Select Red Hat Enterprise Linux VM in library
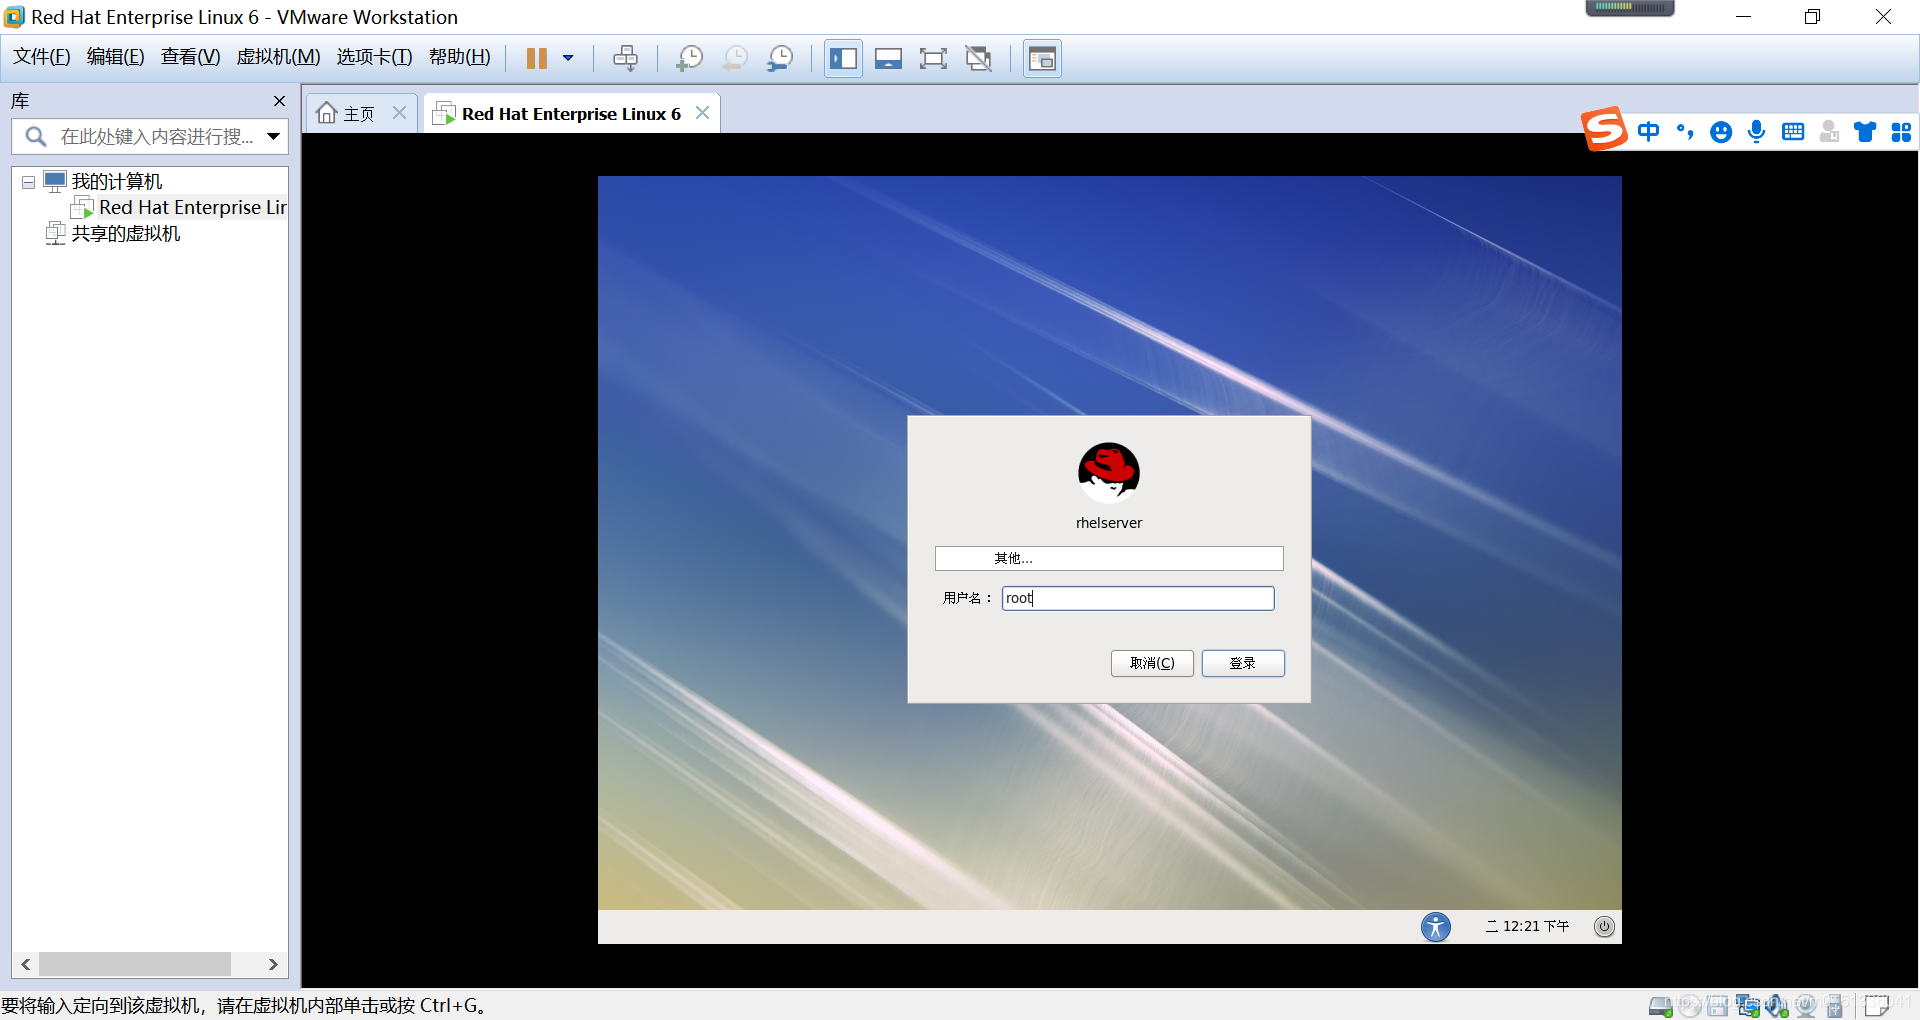 pyautogui.click(x=192, y=208)
